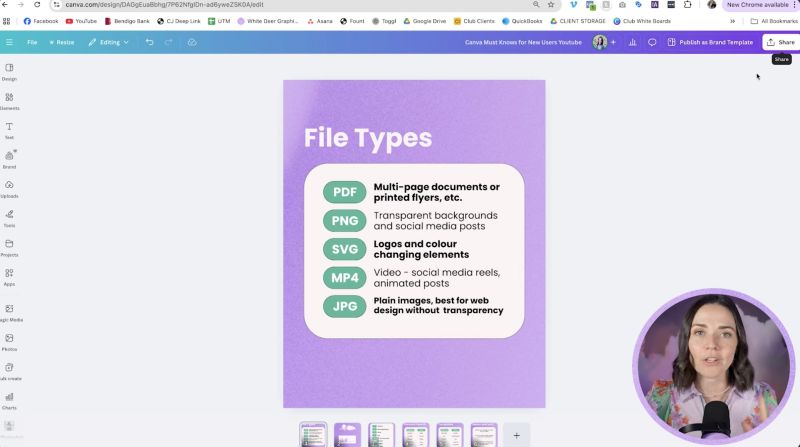Open the Bendigo Bank bookmark

pos(127,21)
